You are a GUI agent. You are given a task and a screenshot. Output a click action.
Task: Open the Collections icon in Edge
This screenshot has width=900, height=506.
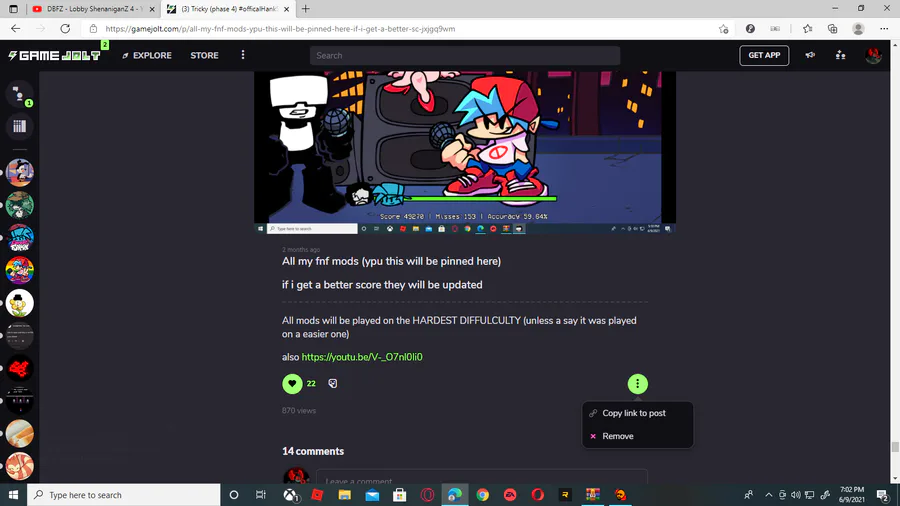[832, 29]
